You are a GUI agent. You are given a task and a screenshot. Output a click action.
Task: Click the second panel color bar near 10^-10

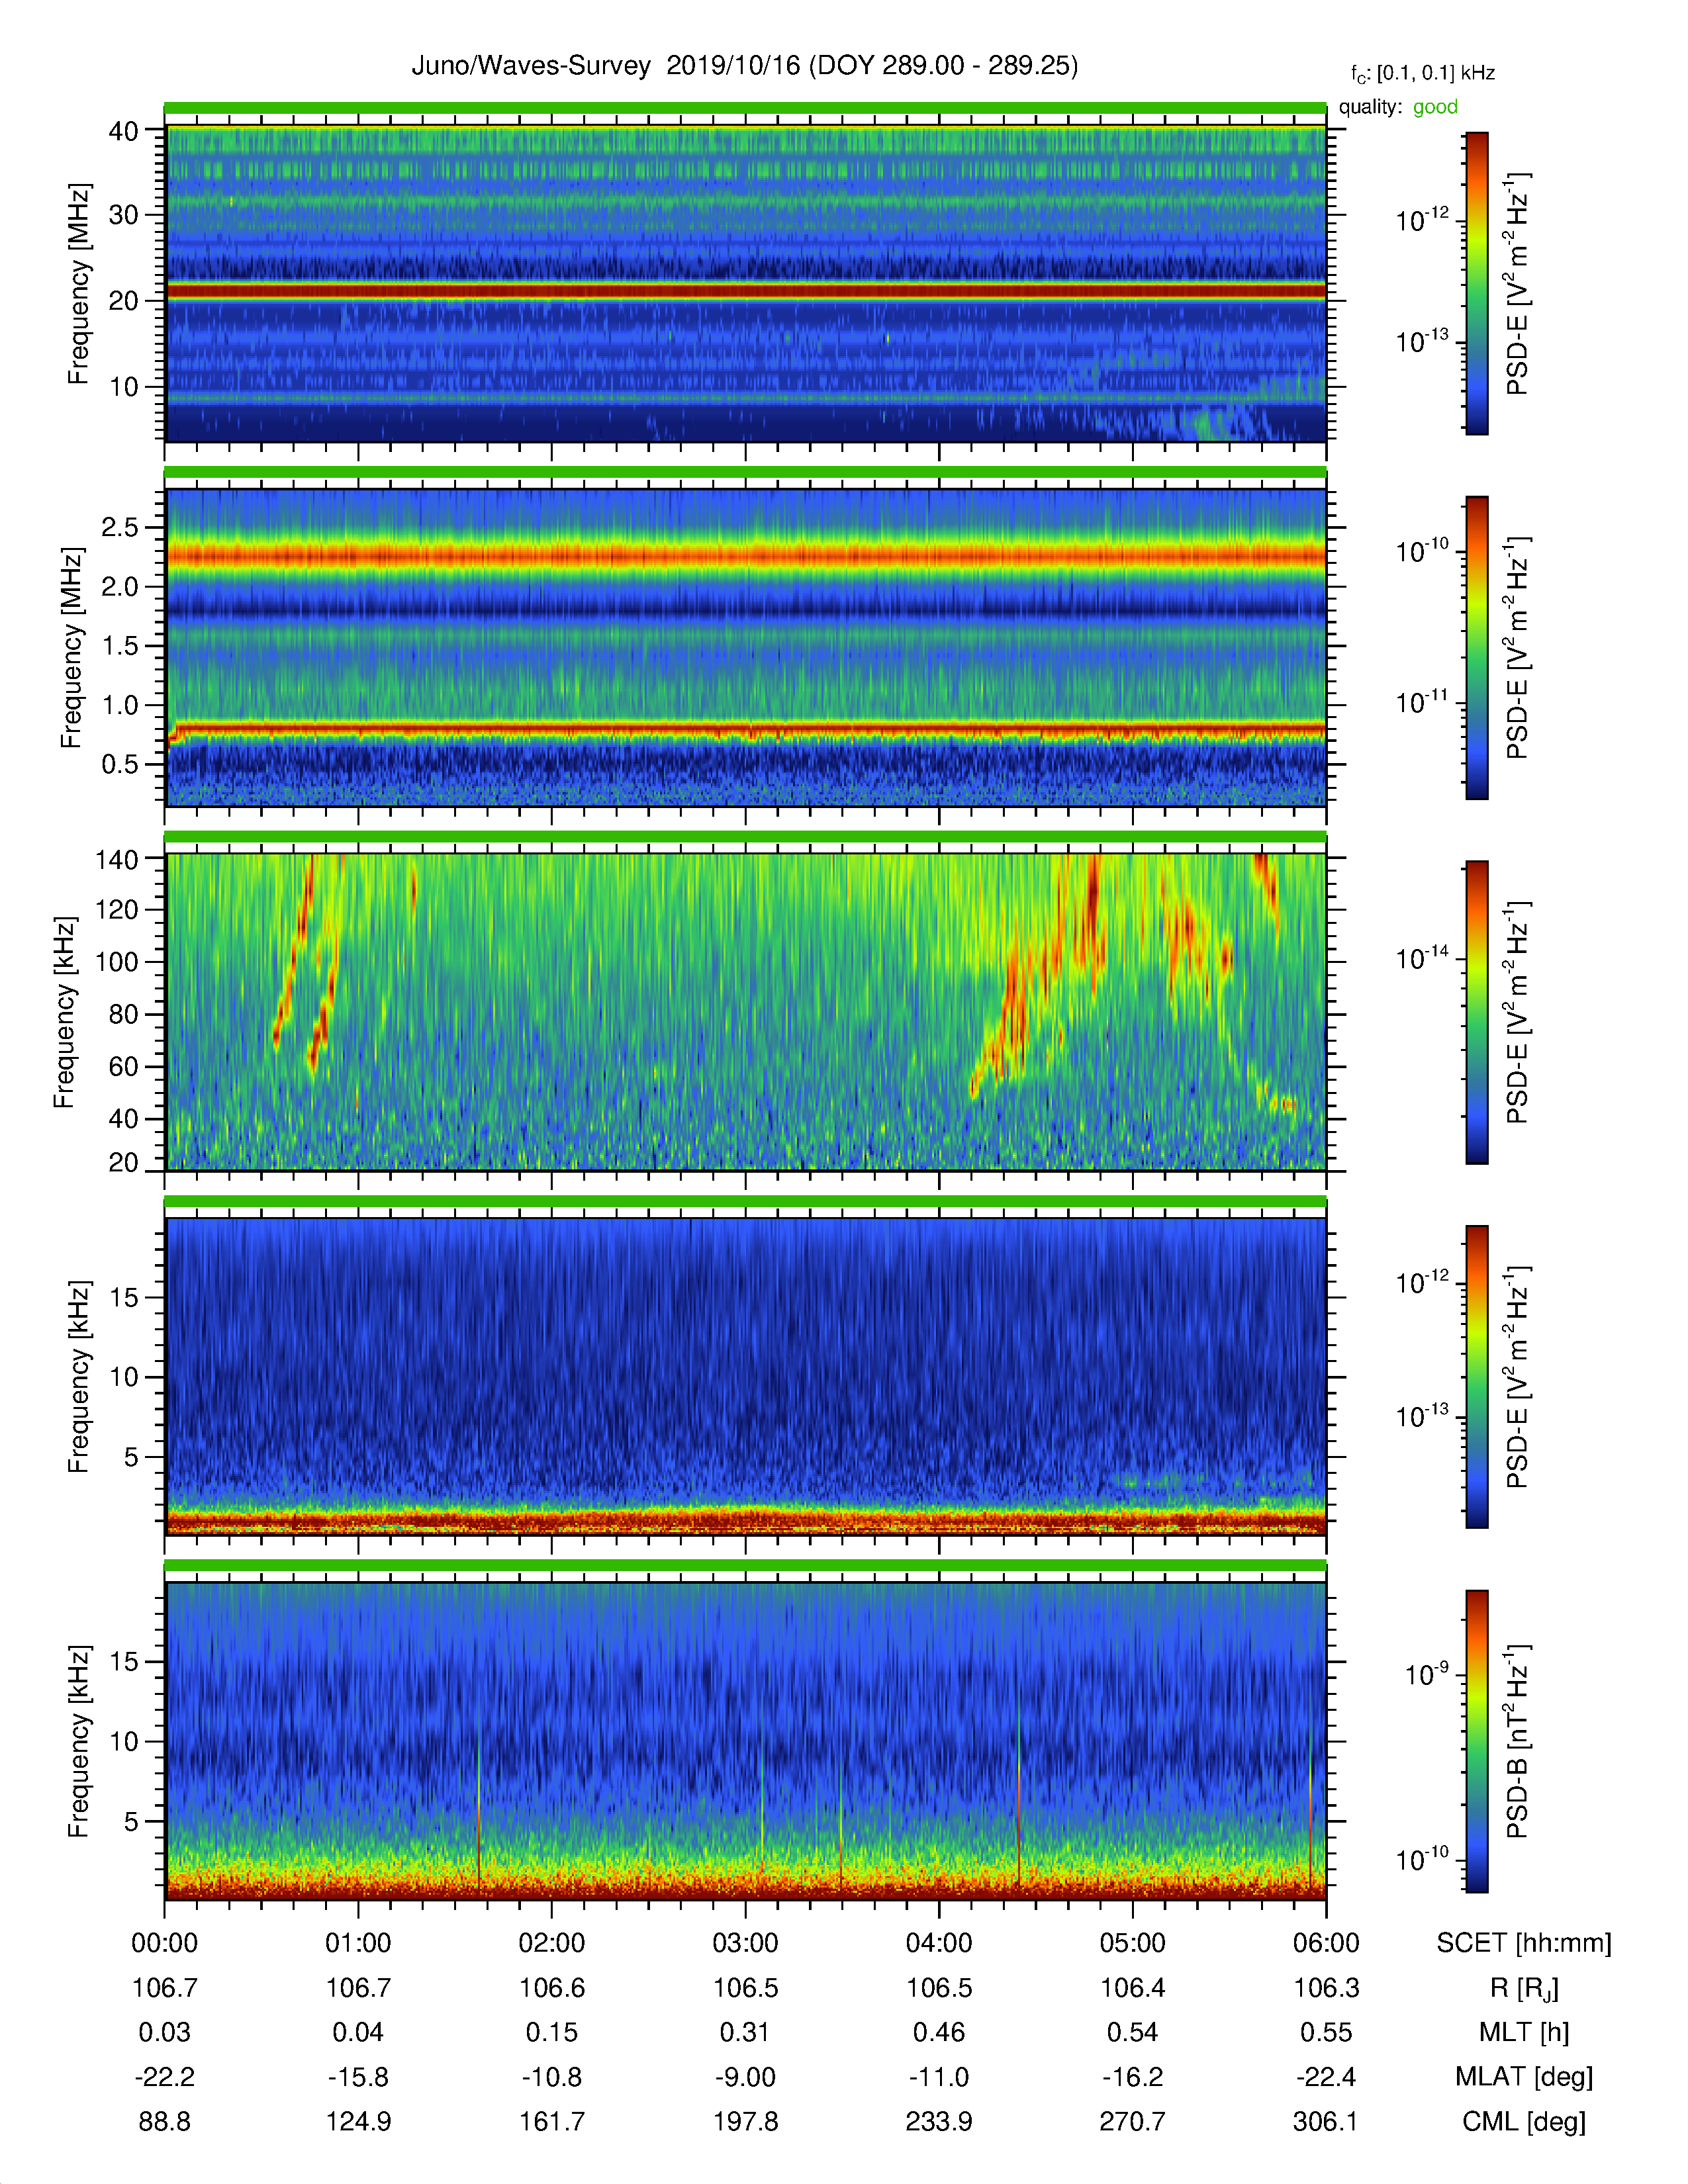(x=1476, y=551)
